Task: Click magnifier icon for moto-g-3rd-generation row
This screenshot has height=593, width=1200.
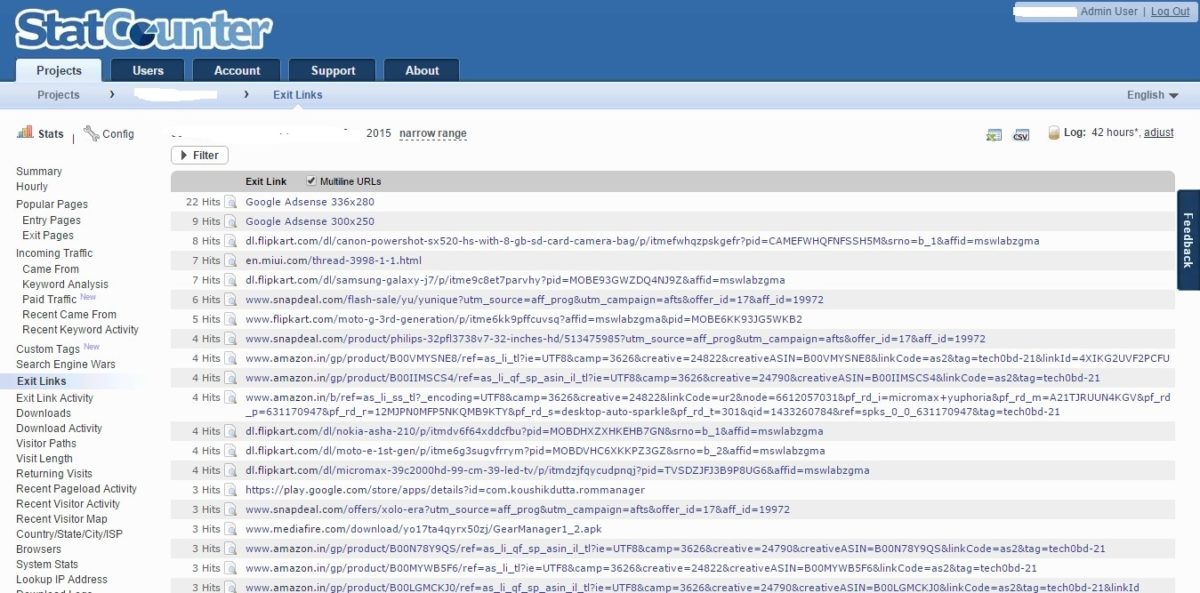Action: 230,320
